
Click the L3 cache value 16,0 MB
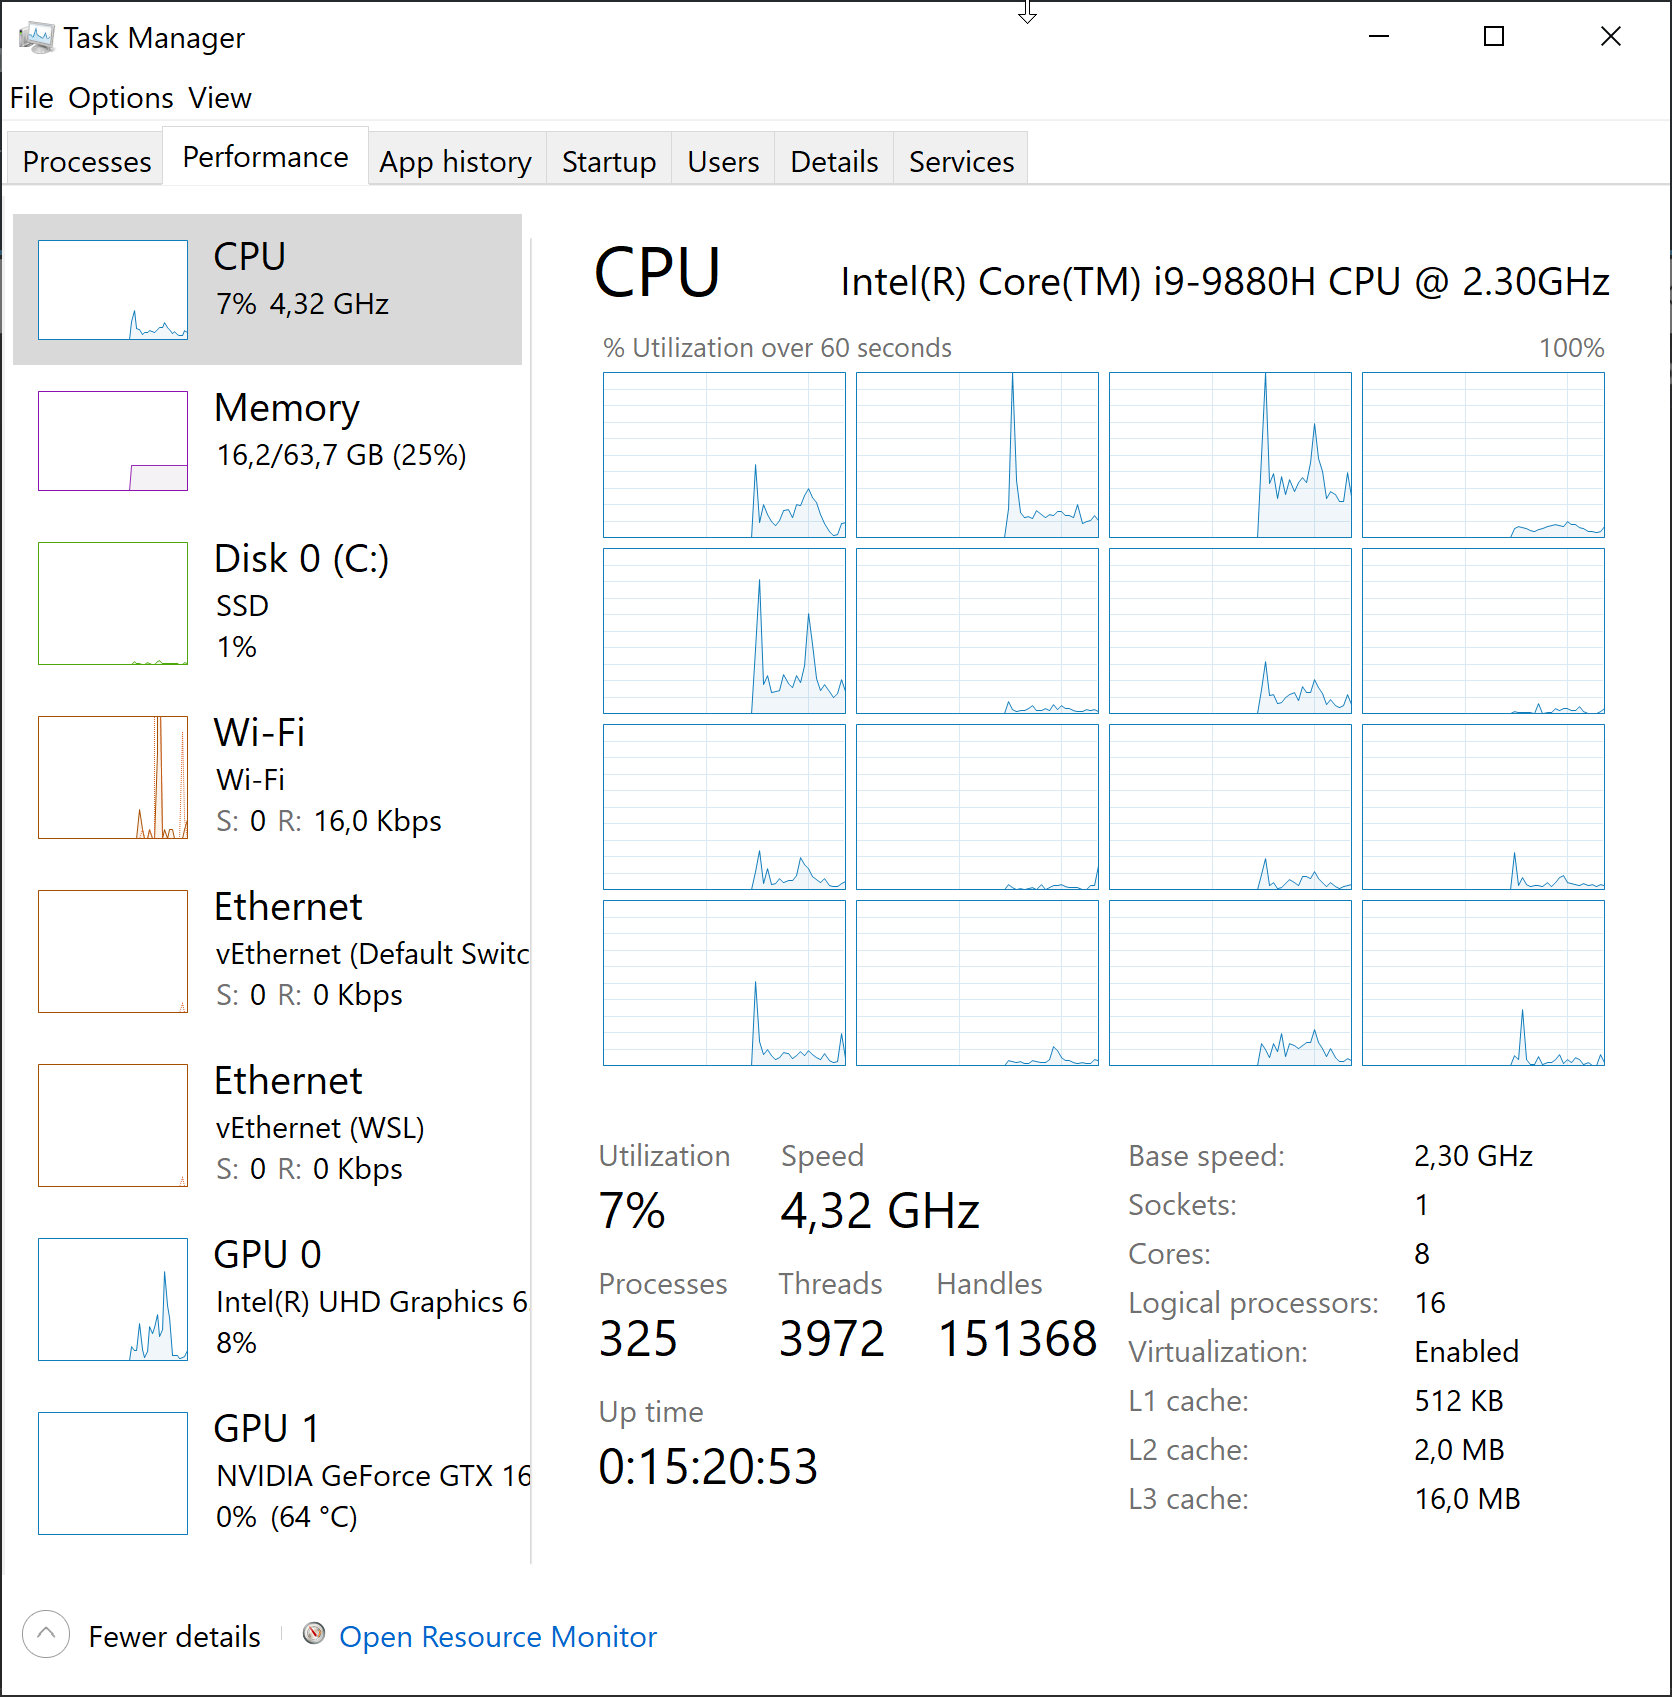1467,1499
